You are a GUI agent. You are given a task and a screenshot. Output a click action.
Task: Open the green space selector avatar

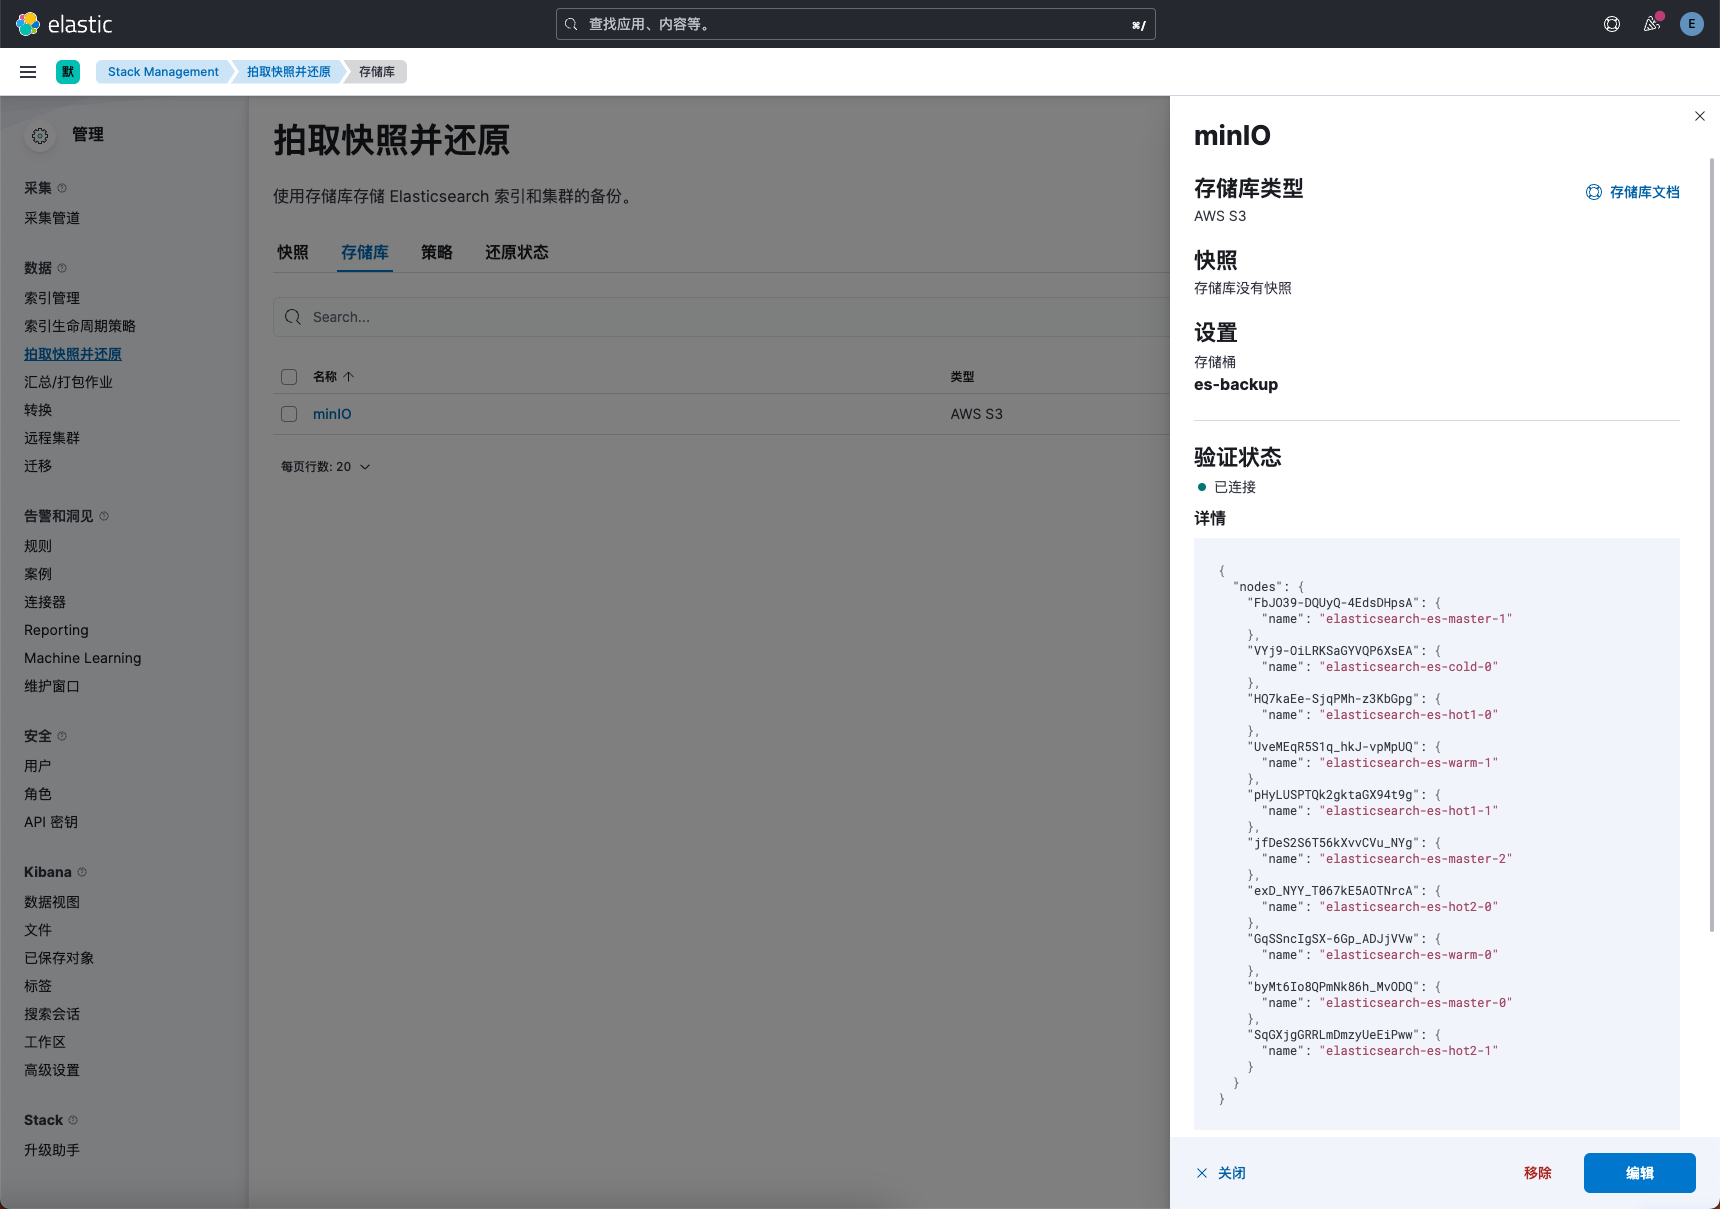click(x=68, y=72)
